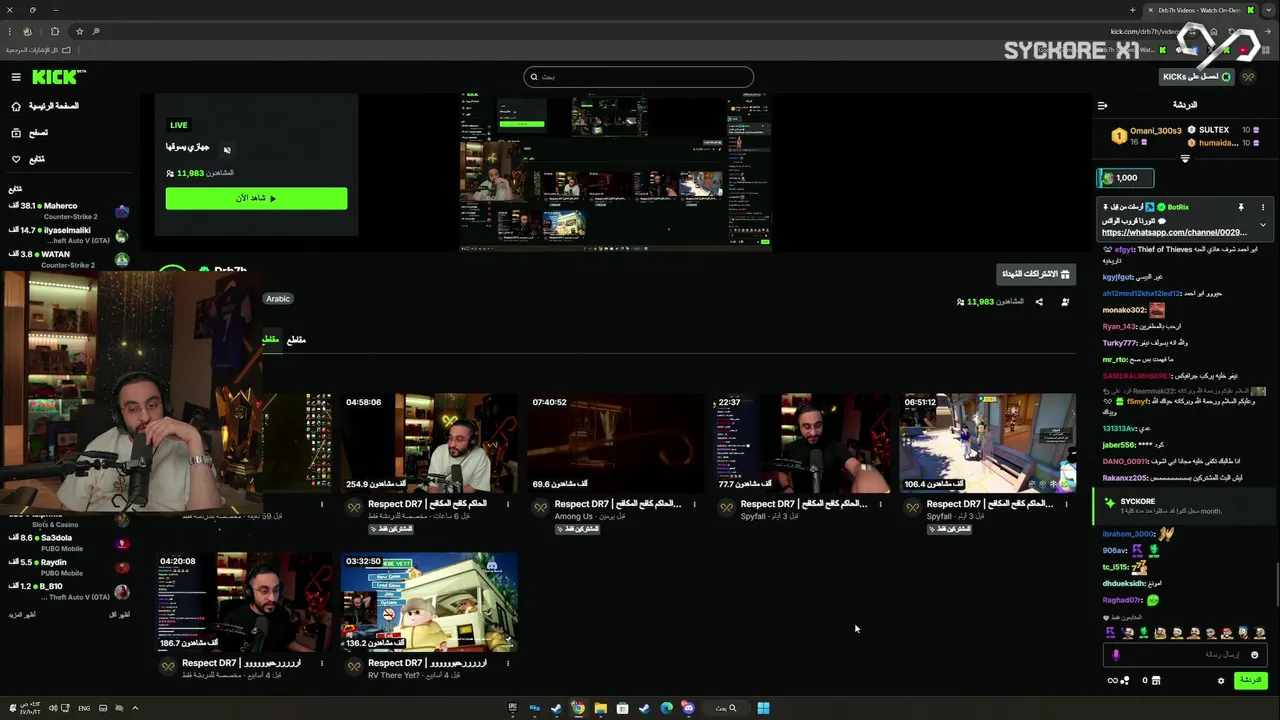
Task: Bookmark this page with star icon
Action: click(x=79, y=31)
